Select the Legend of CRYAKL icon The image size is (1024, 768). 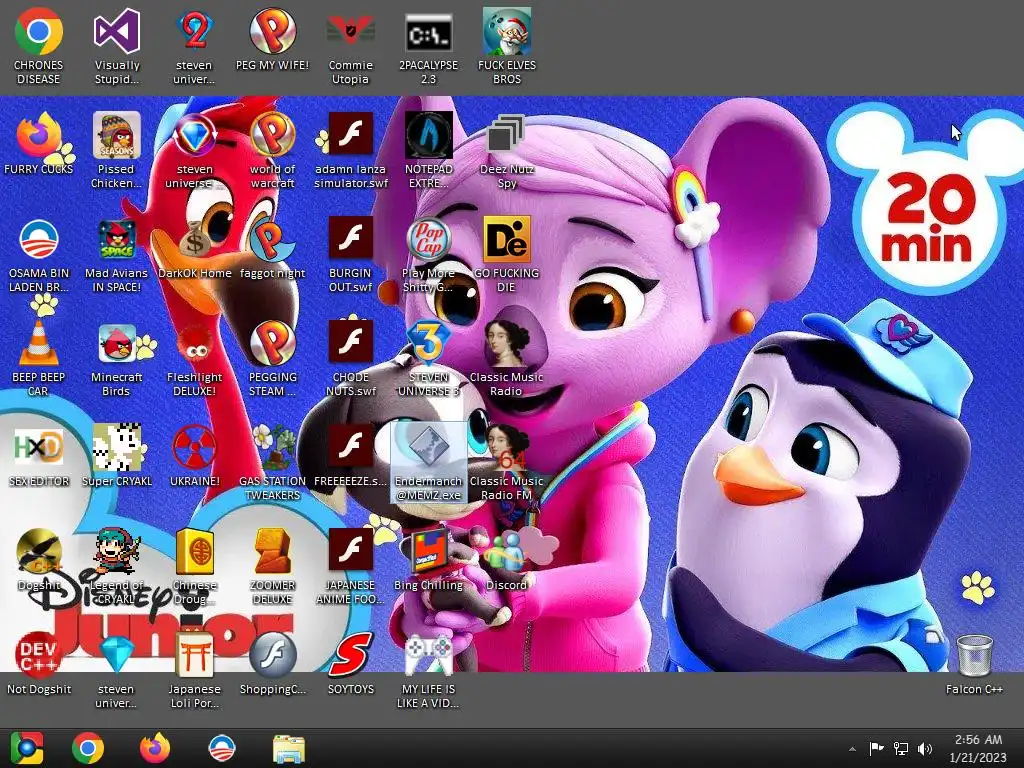point(116,566)
